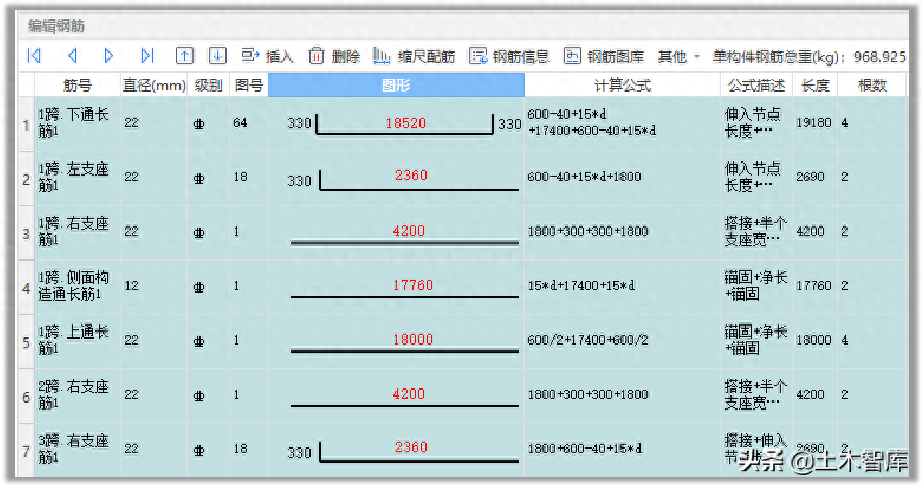Click shape length 17760 in row 4
Viewport: 923px width, 488px height.
click(413, 286)
